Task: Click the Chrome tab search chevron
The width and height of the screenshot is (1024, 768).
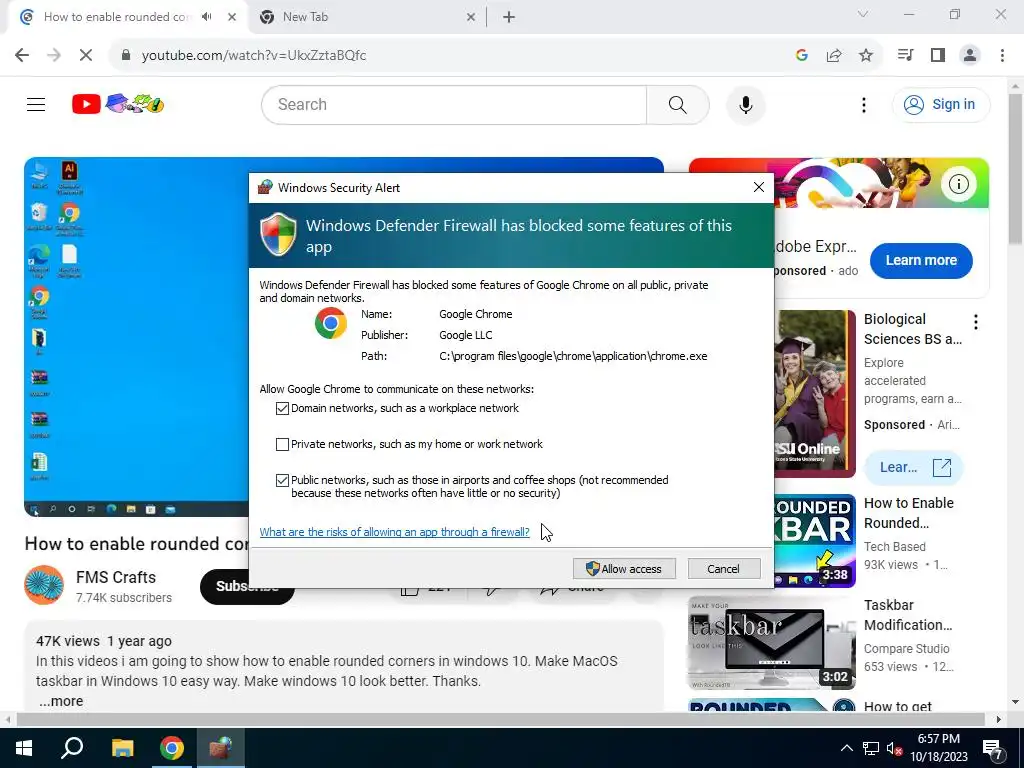Action: tap(863, 14)
